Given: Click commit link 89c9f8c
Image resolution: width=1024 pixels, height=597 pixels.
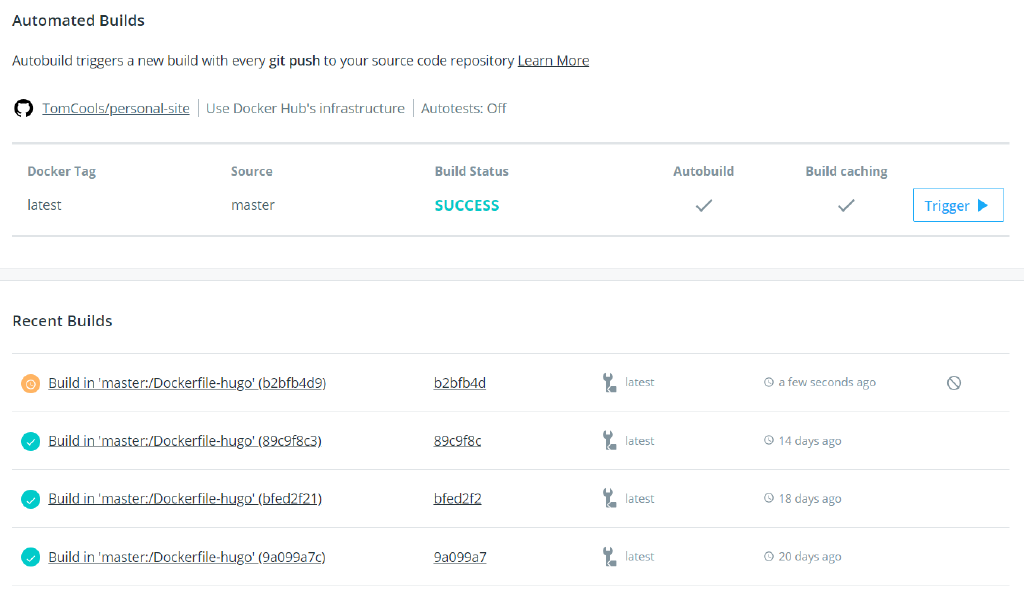Looking at the screenshot, I should [x=455, y=440].
